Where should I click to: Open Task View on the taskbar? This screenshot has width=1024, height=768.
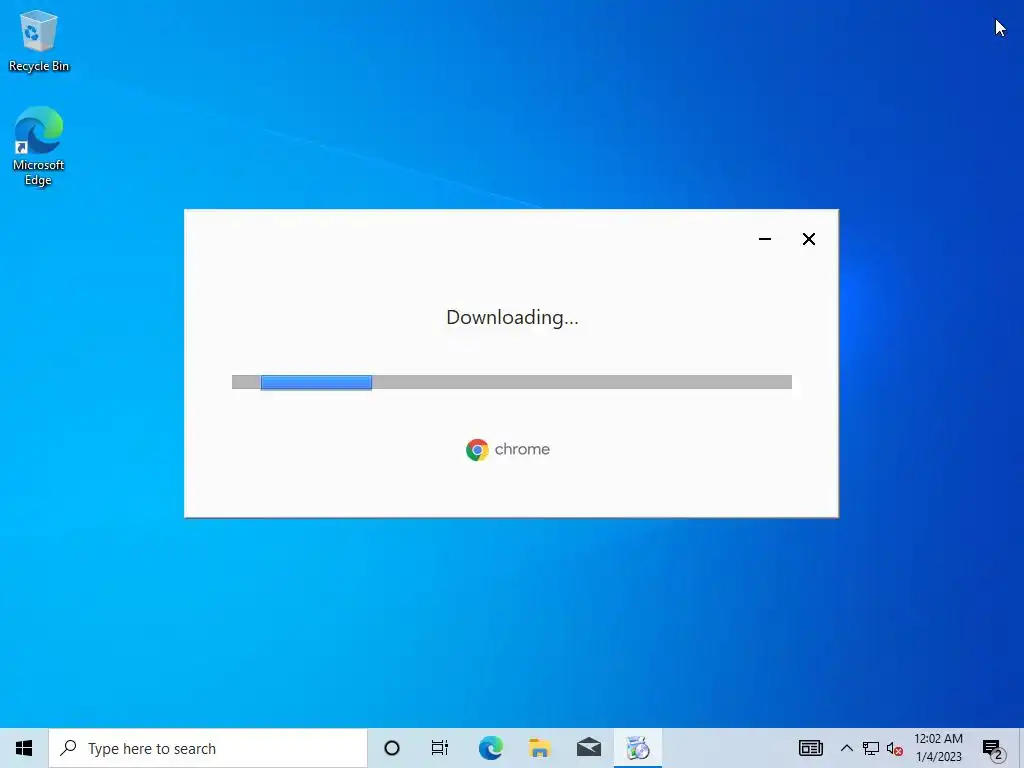pyautogui.click(x=440, y=748)
